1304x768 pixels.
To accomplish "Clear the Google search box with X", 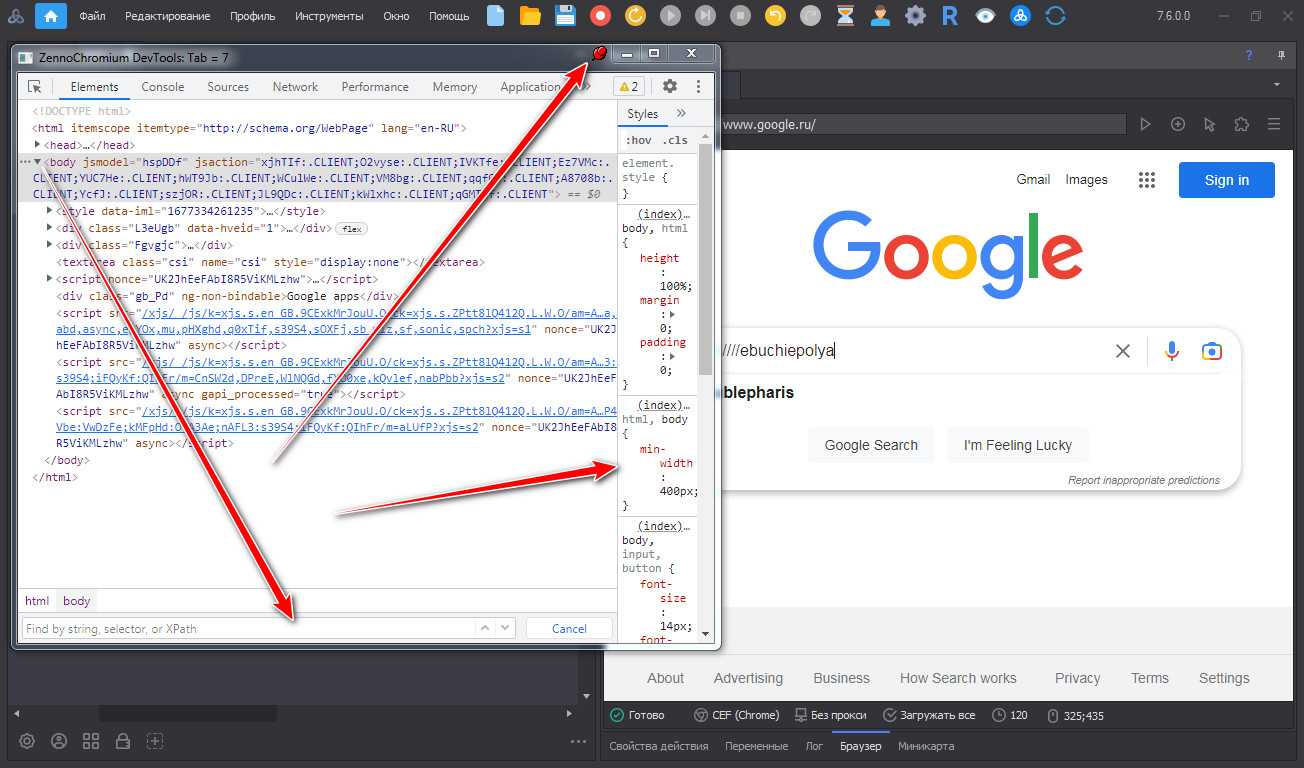I will 1123,351.
